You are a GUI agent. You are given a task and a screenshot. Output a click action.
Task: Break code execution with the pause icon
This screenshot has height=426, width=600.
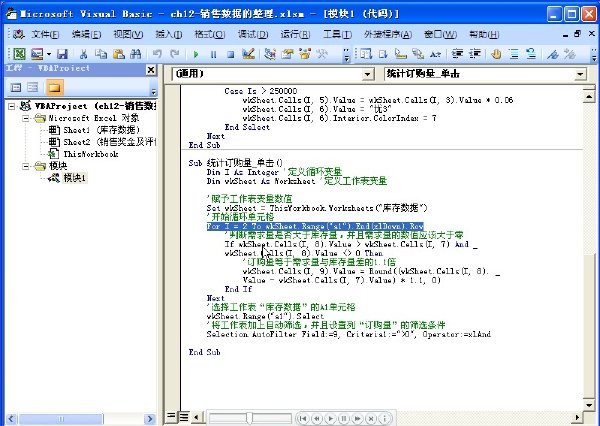coord(214,54)
